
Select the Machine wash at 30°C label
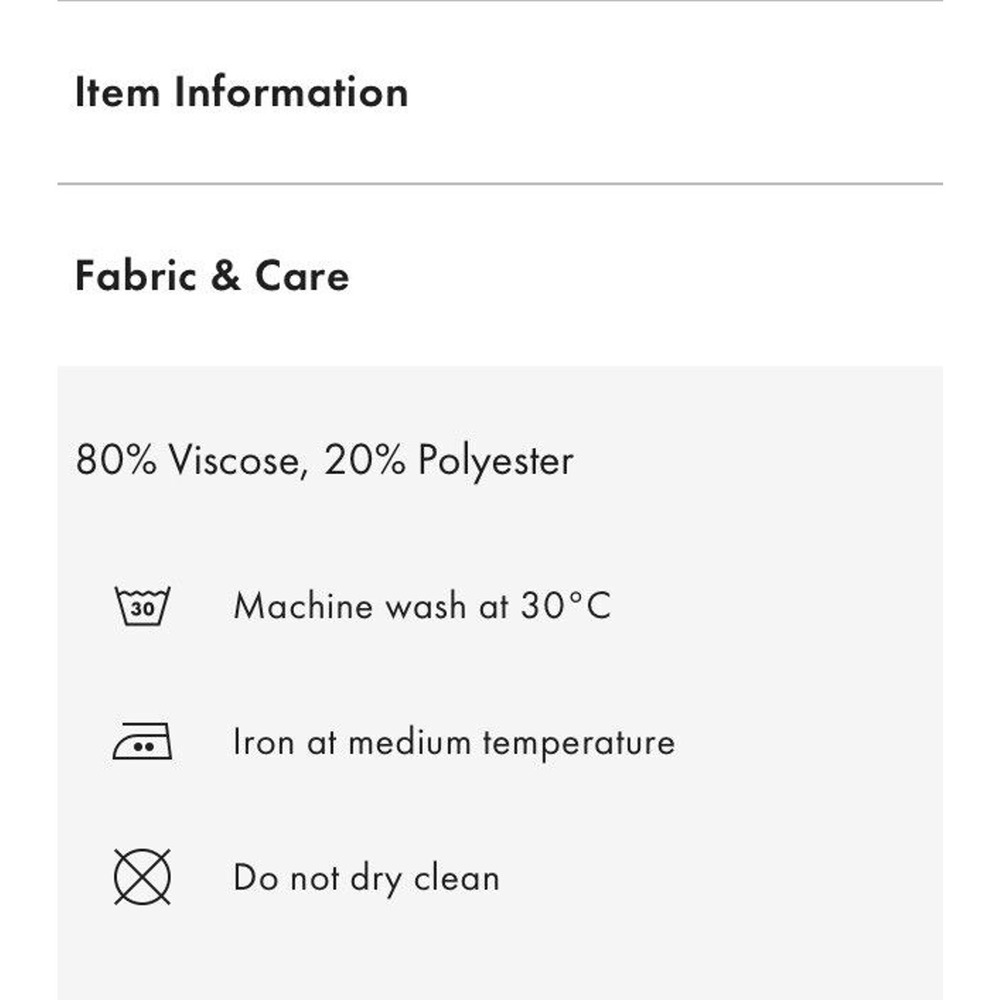coord(422,606)
